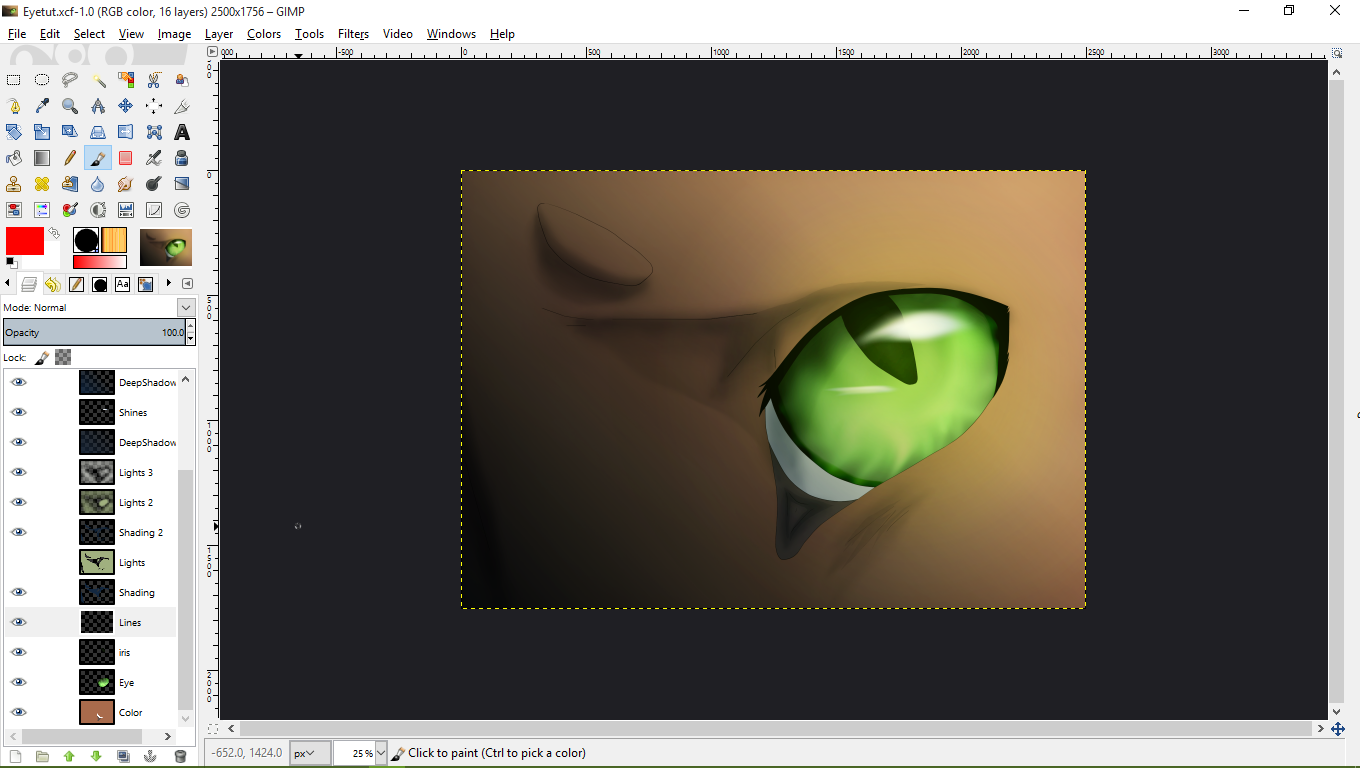This screenshot has width=1360, height=768.
Task: Select the Pencil tool
Action: pos(70,158)
